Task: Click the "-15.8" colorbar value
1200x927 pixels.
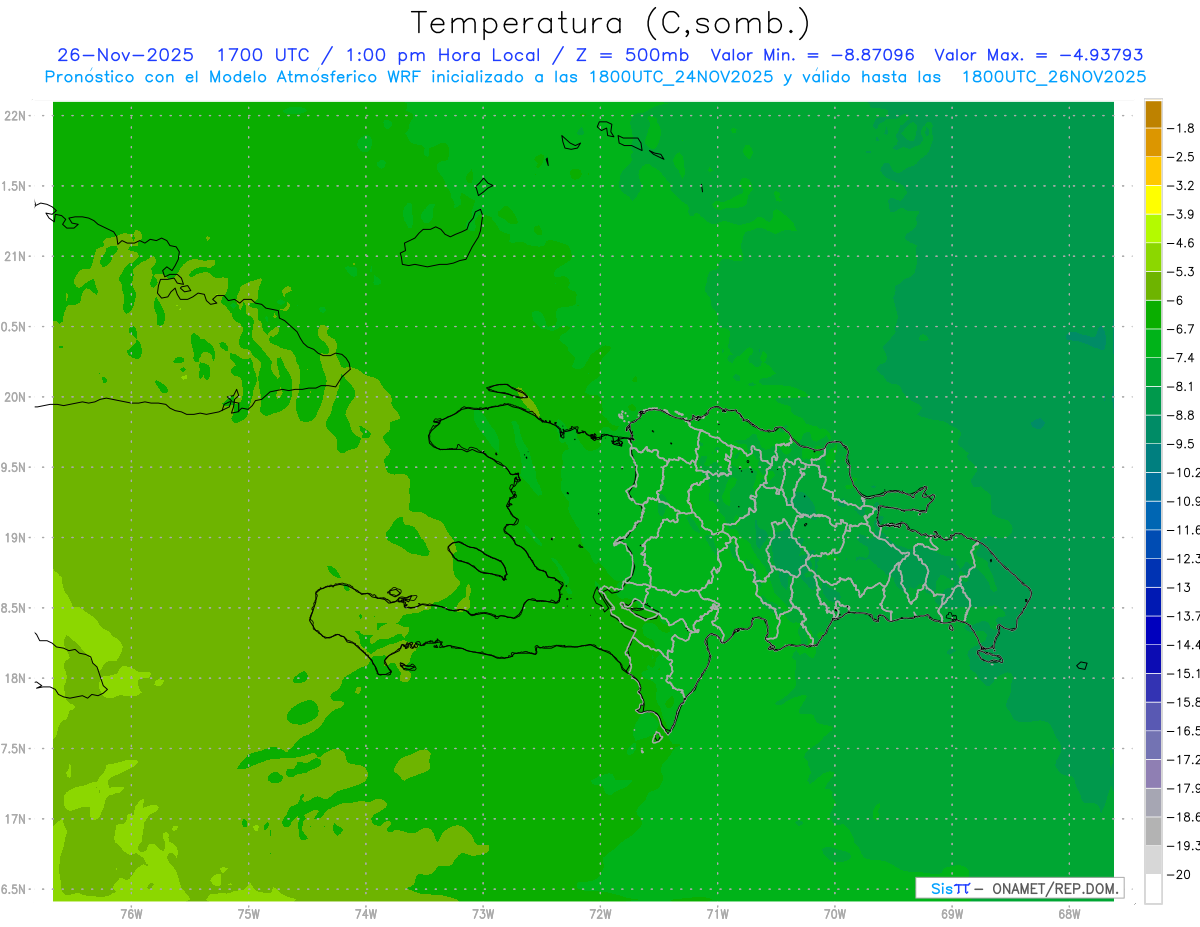Action: (x=1183, y=701)
